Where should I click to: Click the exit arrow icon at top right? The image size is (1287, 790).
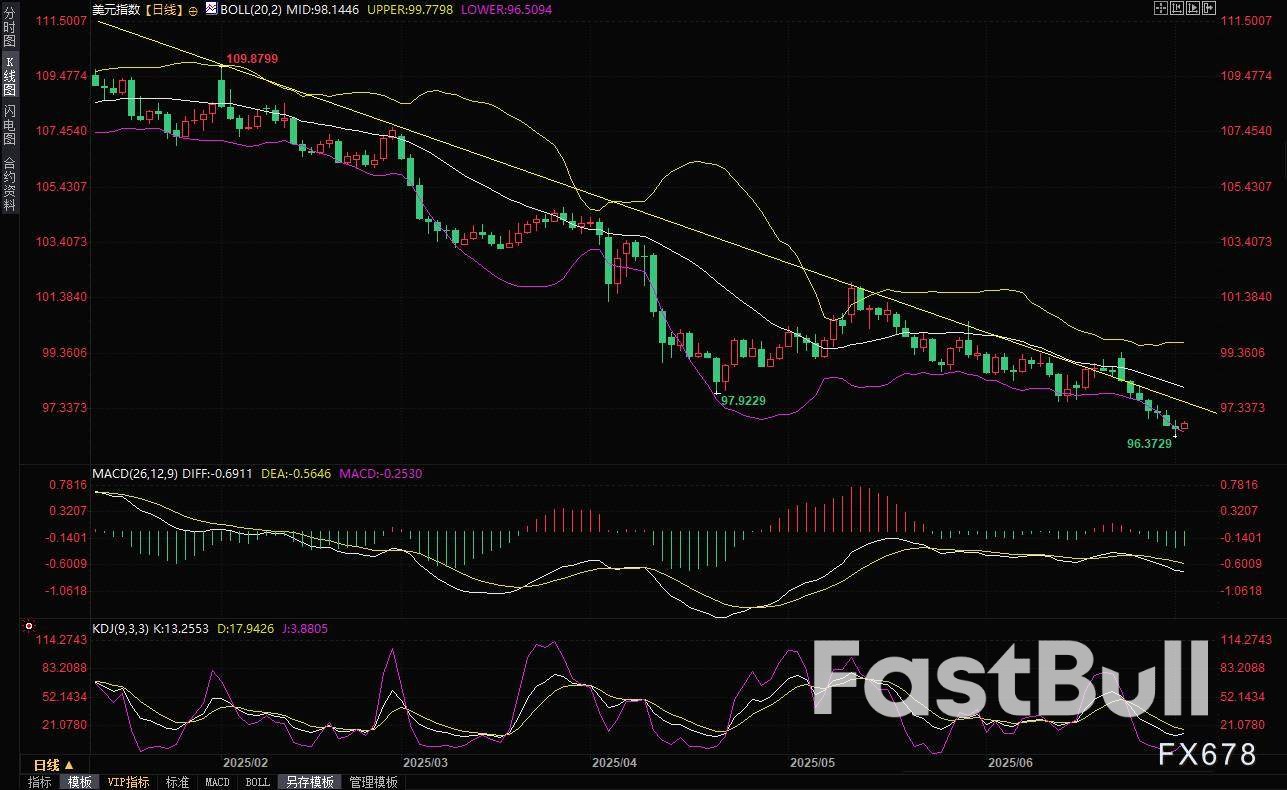coord(1209,8)
